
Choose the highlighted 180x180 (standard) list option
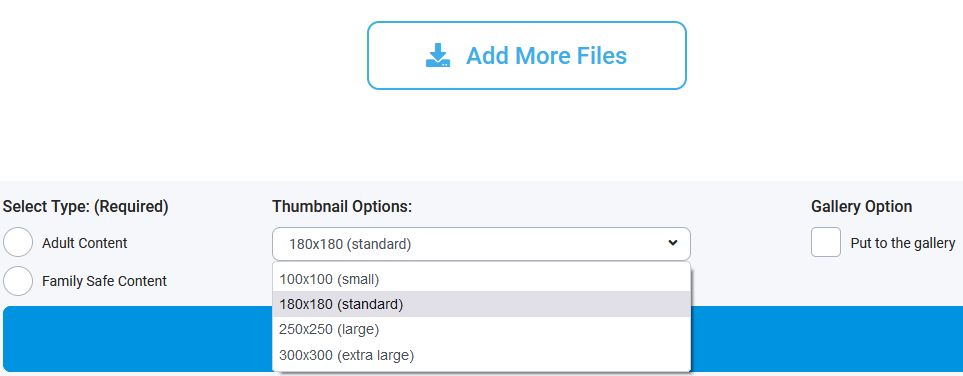point(481,304)
